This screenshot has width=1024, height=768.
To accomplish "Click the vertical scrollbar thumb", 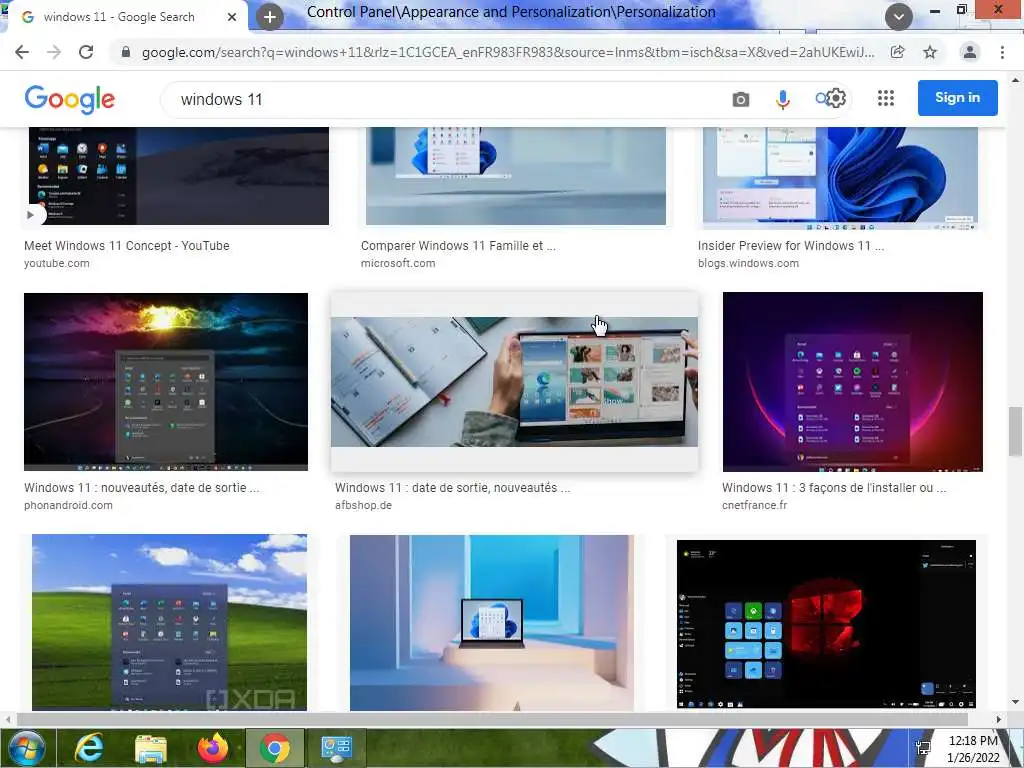I will (x=1015, y=431).
